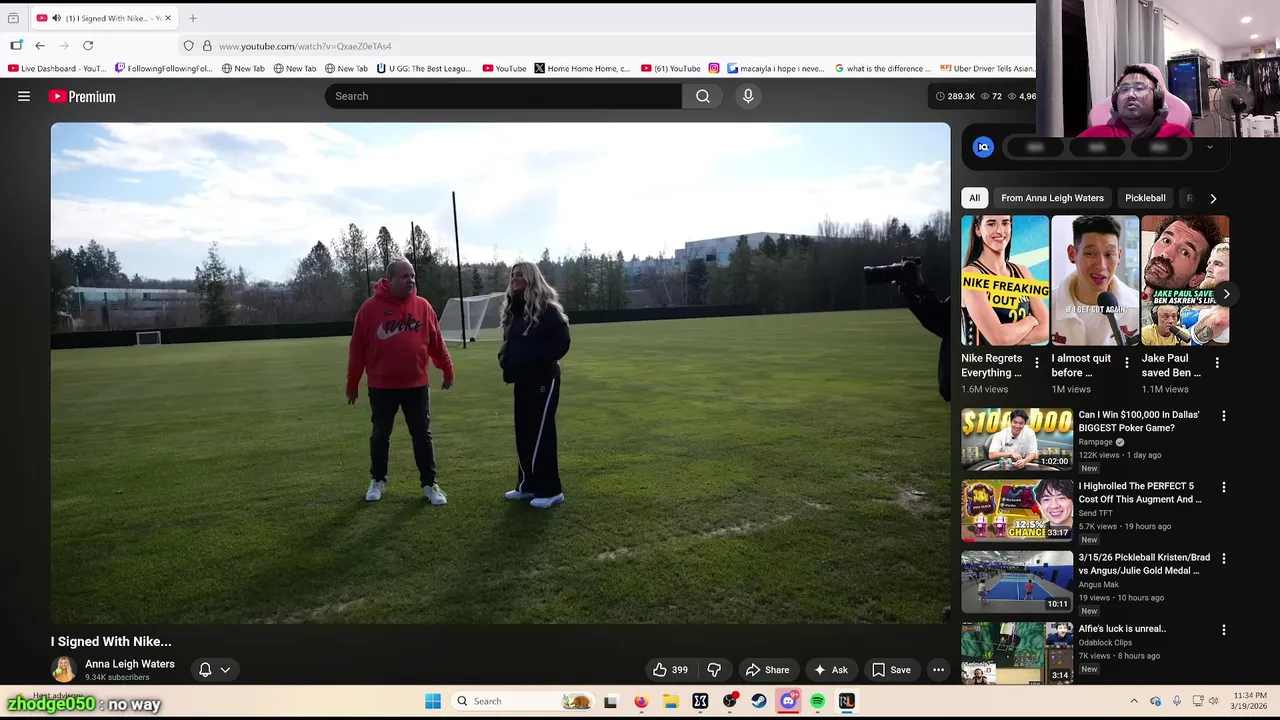The height and width of the screenshot is (720, 1280).
Task: Open I almost quit before short
Action: (1095, 280)
